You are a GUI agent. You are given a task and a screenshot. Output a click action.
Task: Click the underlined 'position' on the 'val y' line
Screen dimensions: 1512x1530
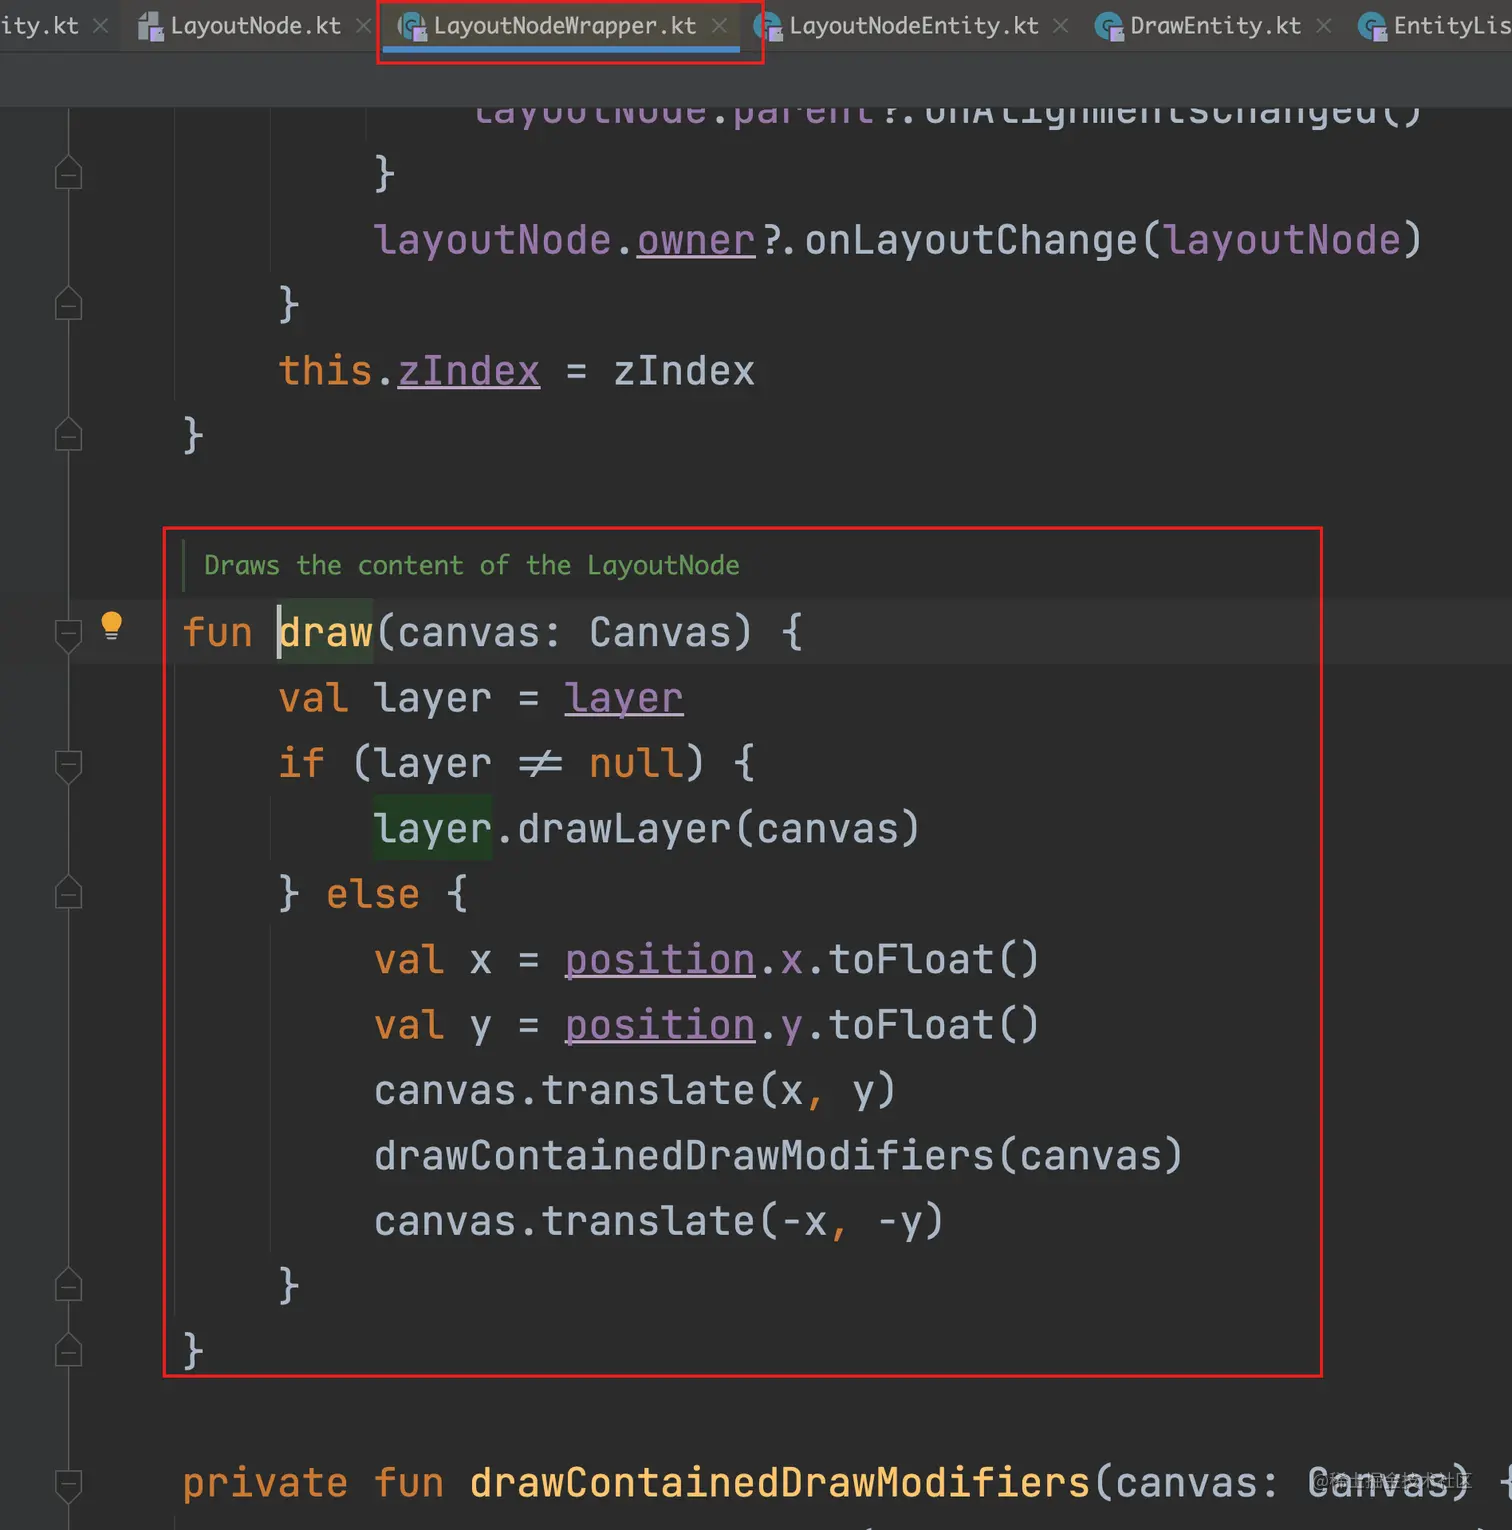pos(660,1025)
